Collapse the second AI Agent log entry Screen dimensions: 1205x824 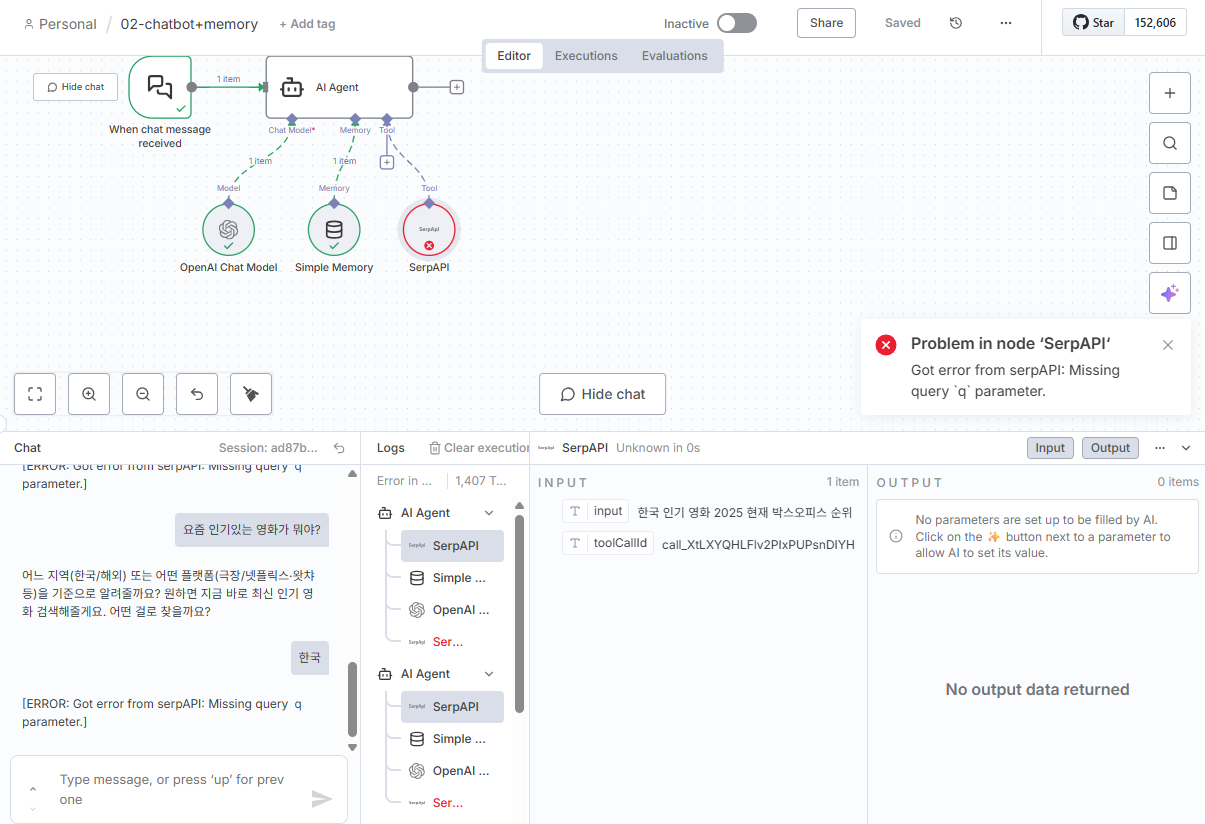tap(489, 674)
